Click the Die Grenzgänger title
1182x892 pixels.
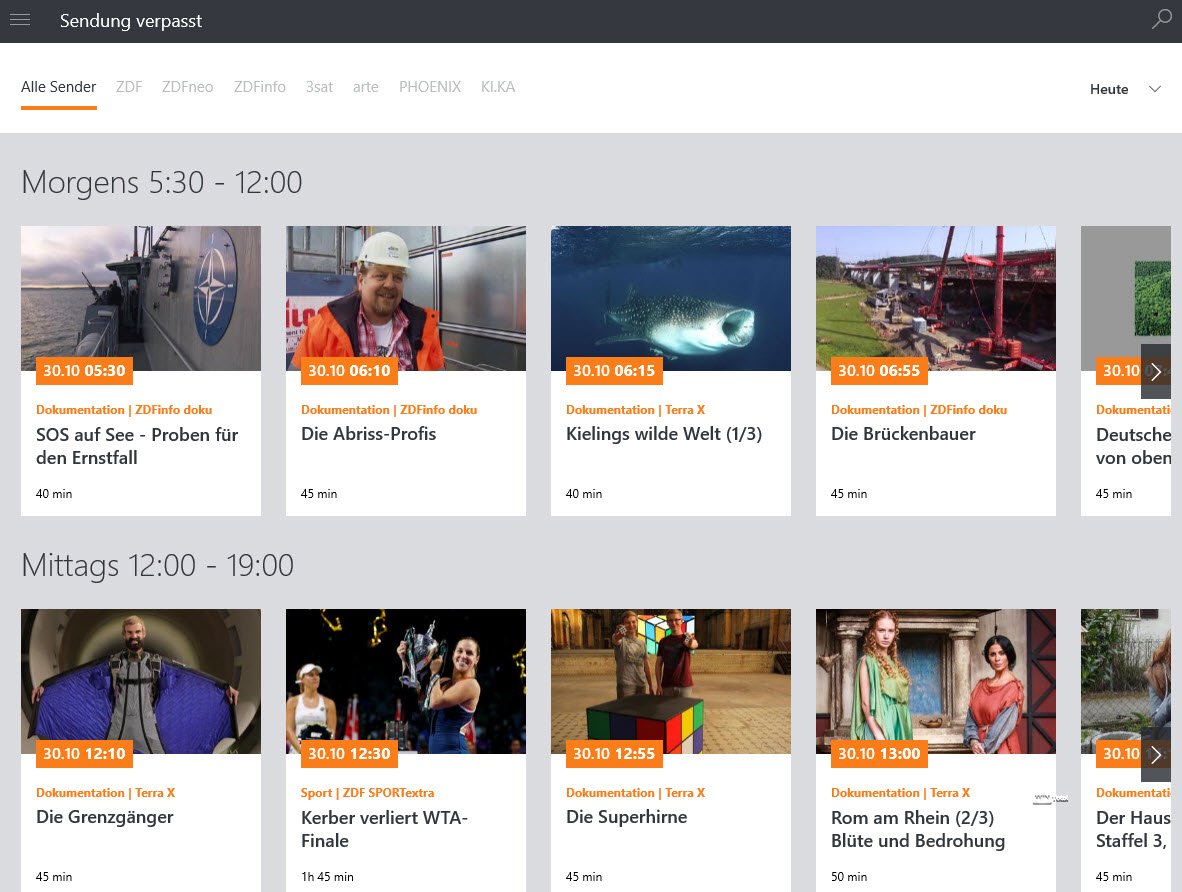pyautogui.click(x=105, y=817)
